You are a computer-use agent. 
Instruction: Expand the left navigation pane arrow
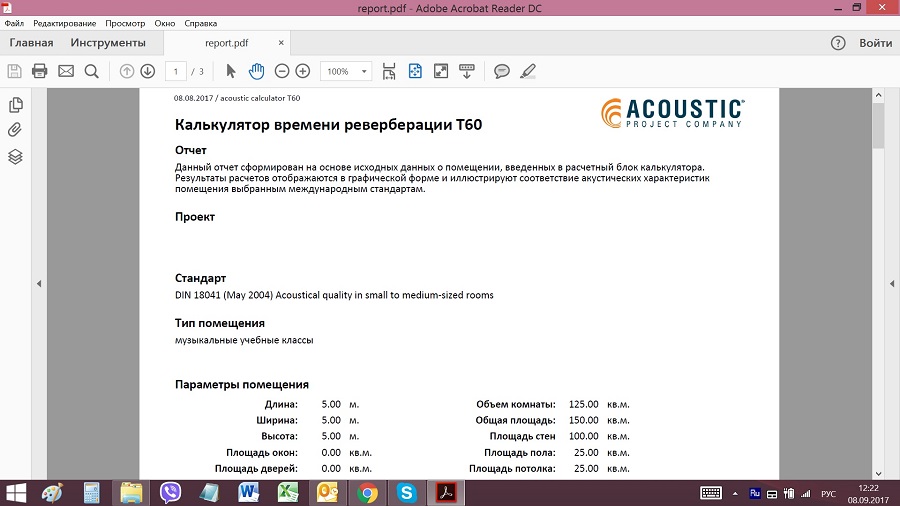point(39,284)
